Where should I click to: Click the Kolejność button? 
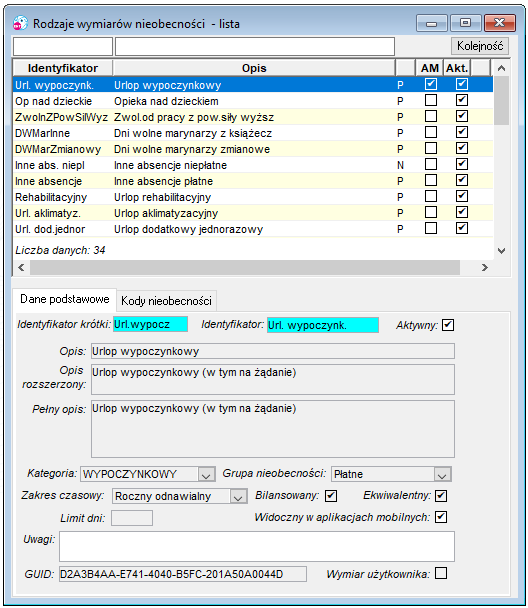pyautogui.click(x=480, y=46)
